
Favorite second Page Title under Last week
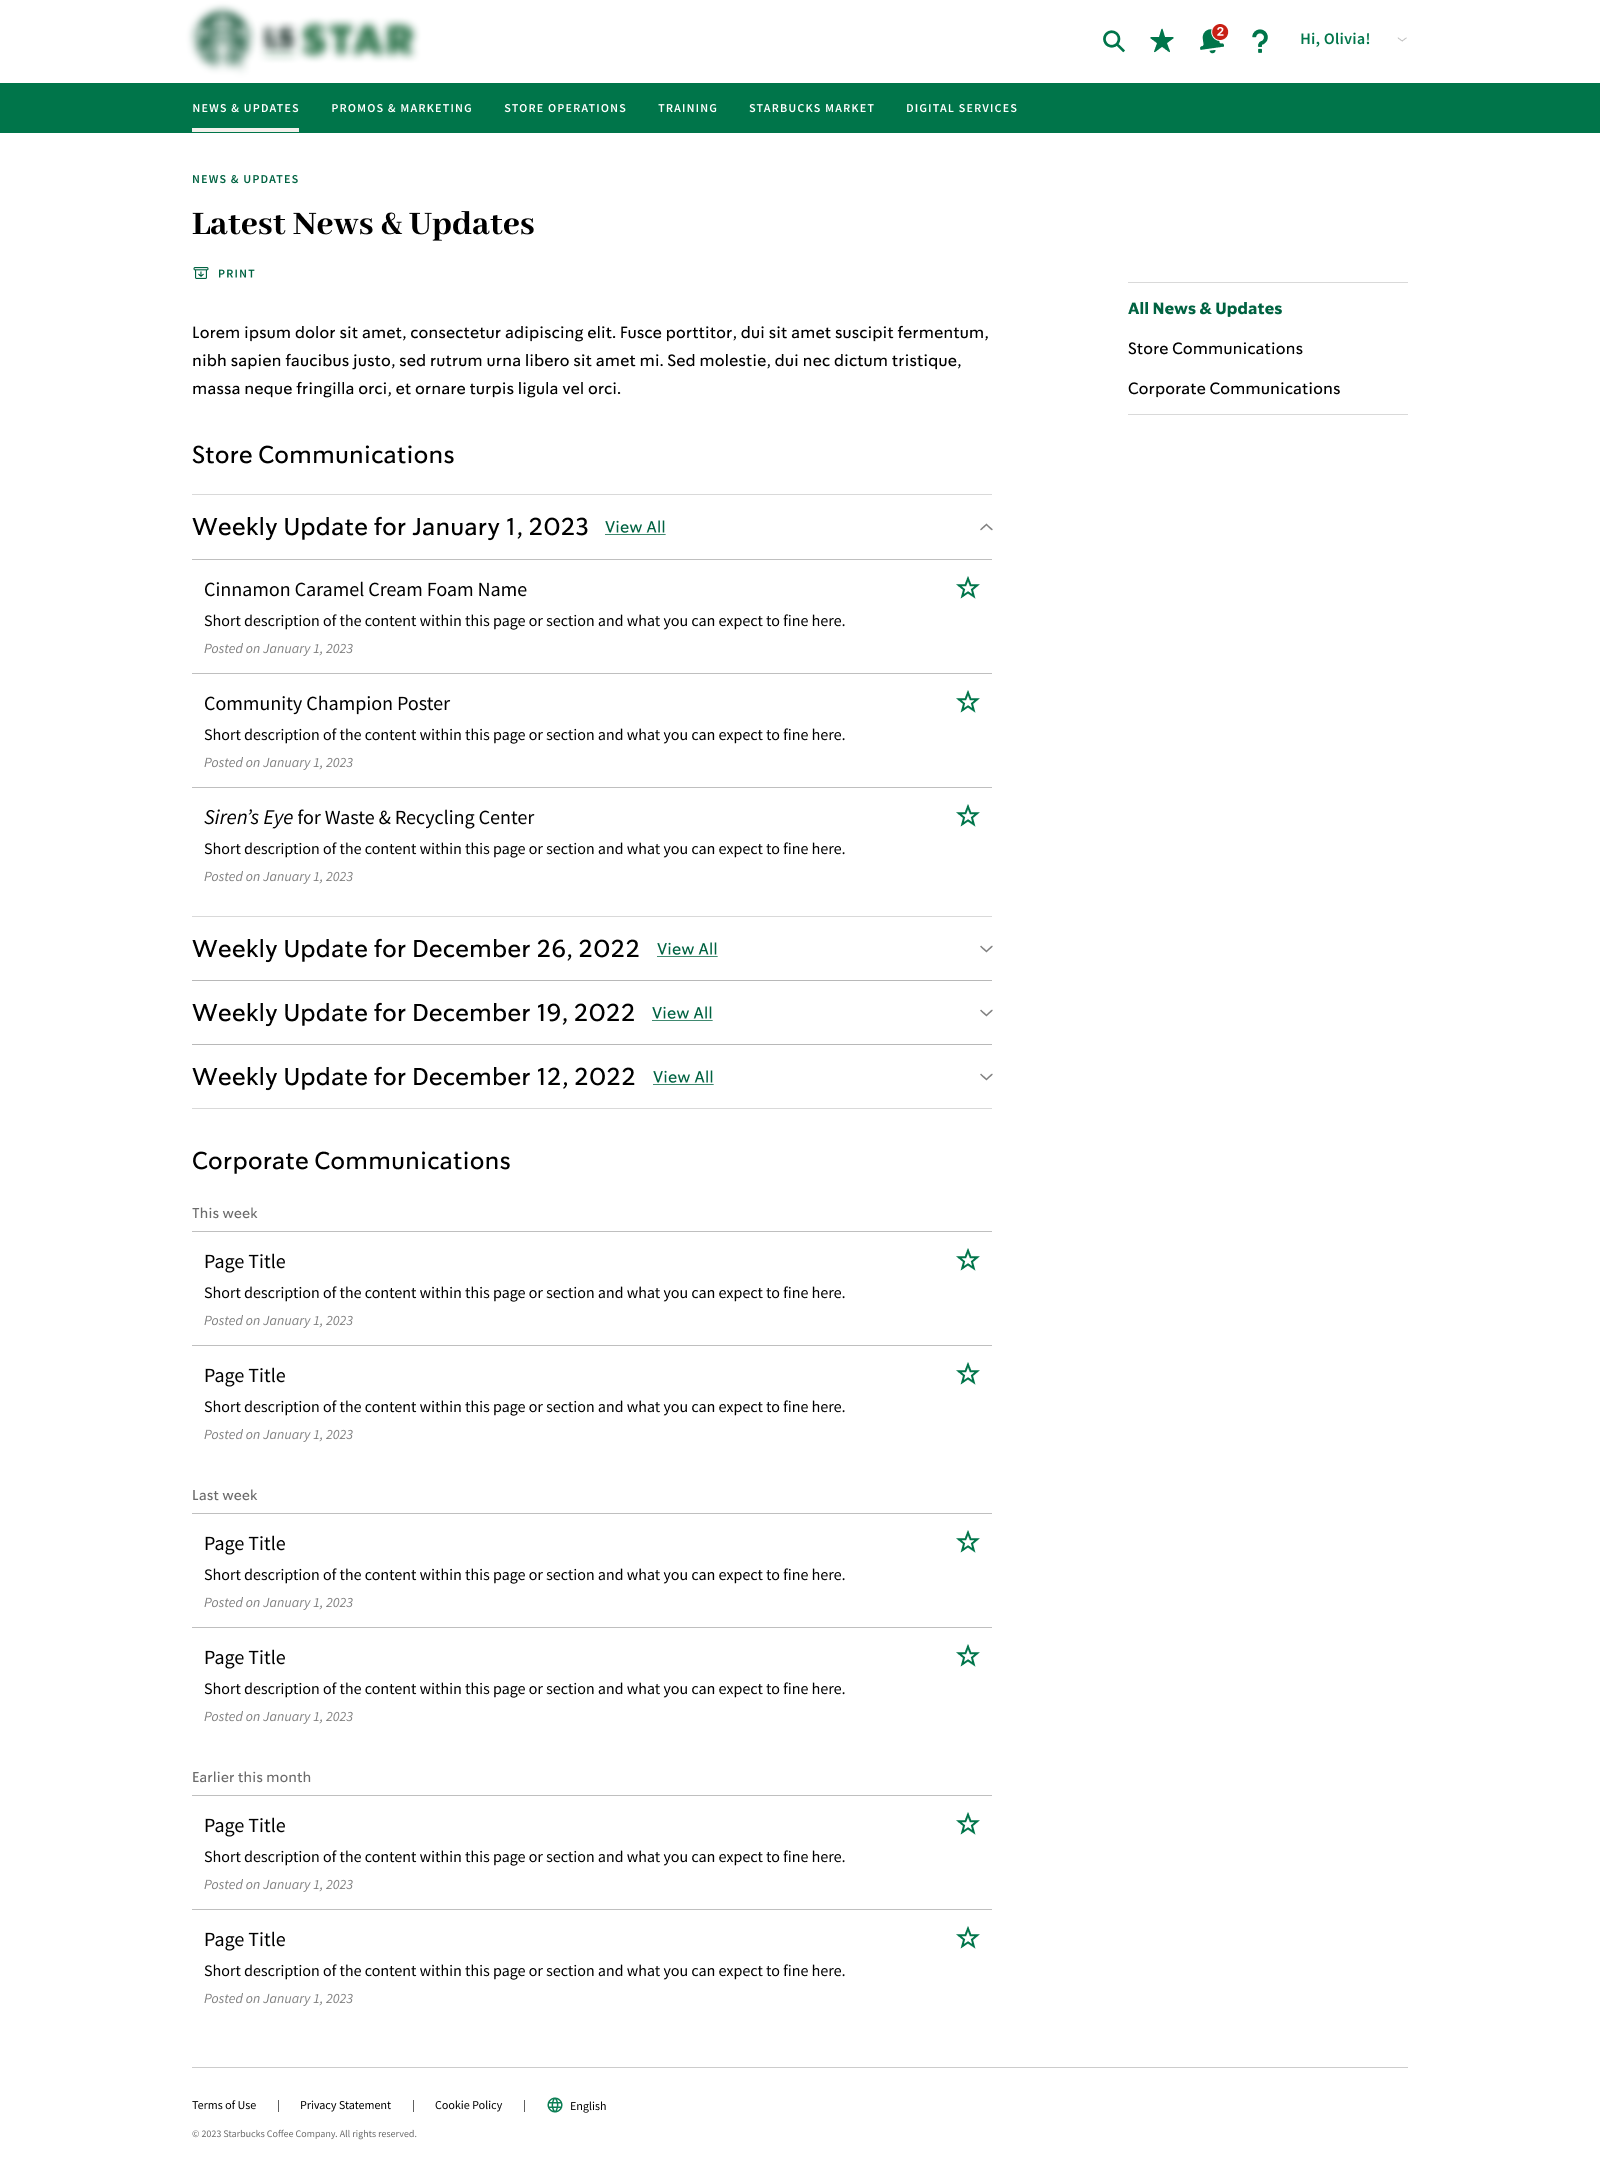coord(967,1656)
